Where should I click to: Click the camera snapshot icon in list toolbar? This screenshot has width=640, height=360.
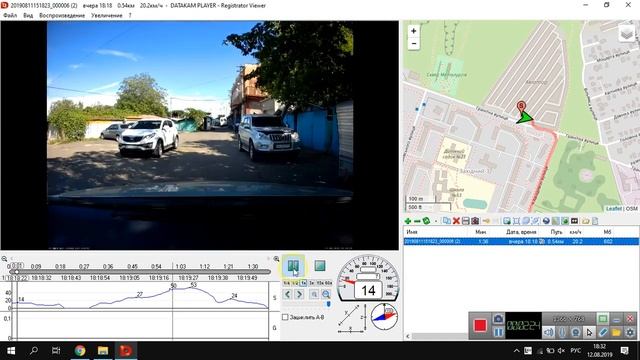(x=475, y=221)
